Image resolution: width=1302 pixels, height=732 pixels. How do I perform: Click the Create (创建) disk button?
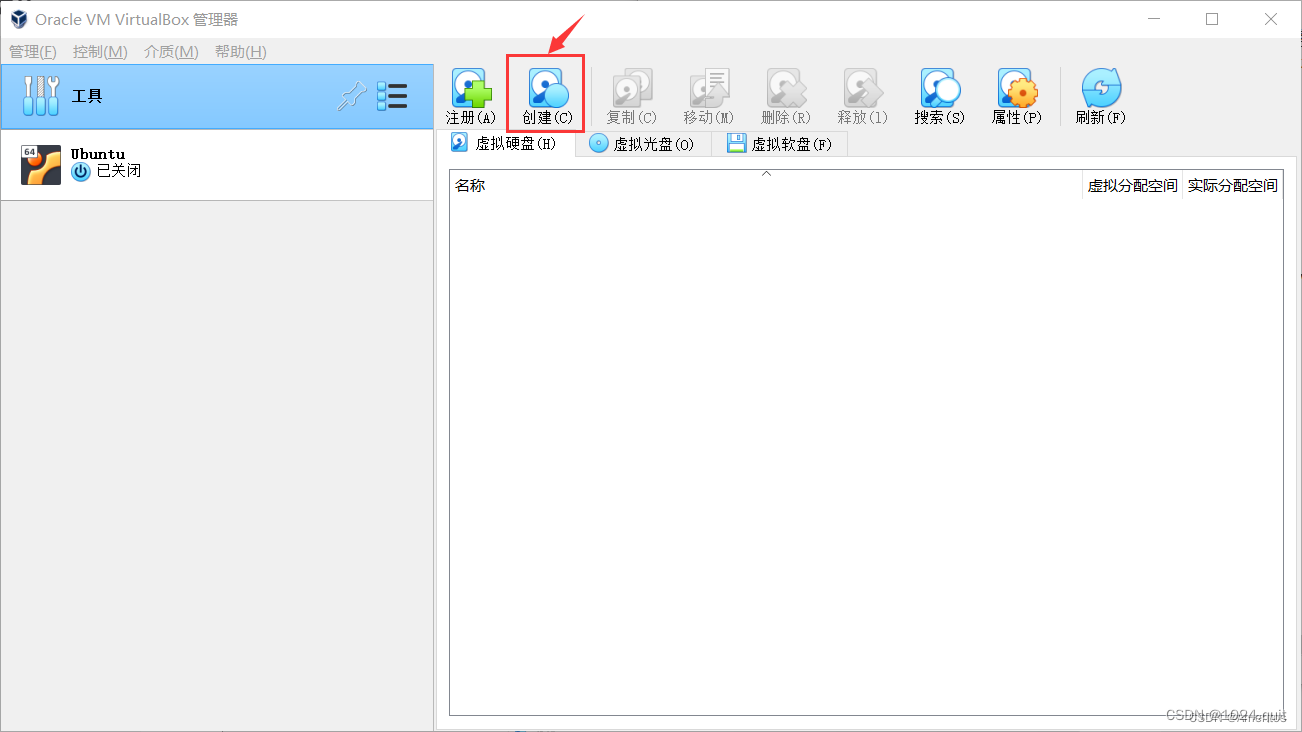547,96
